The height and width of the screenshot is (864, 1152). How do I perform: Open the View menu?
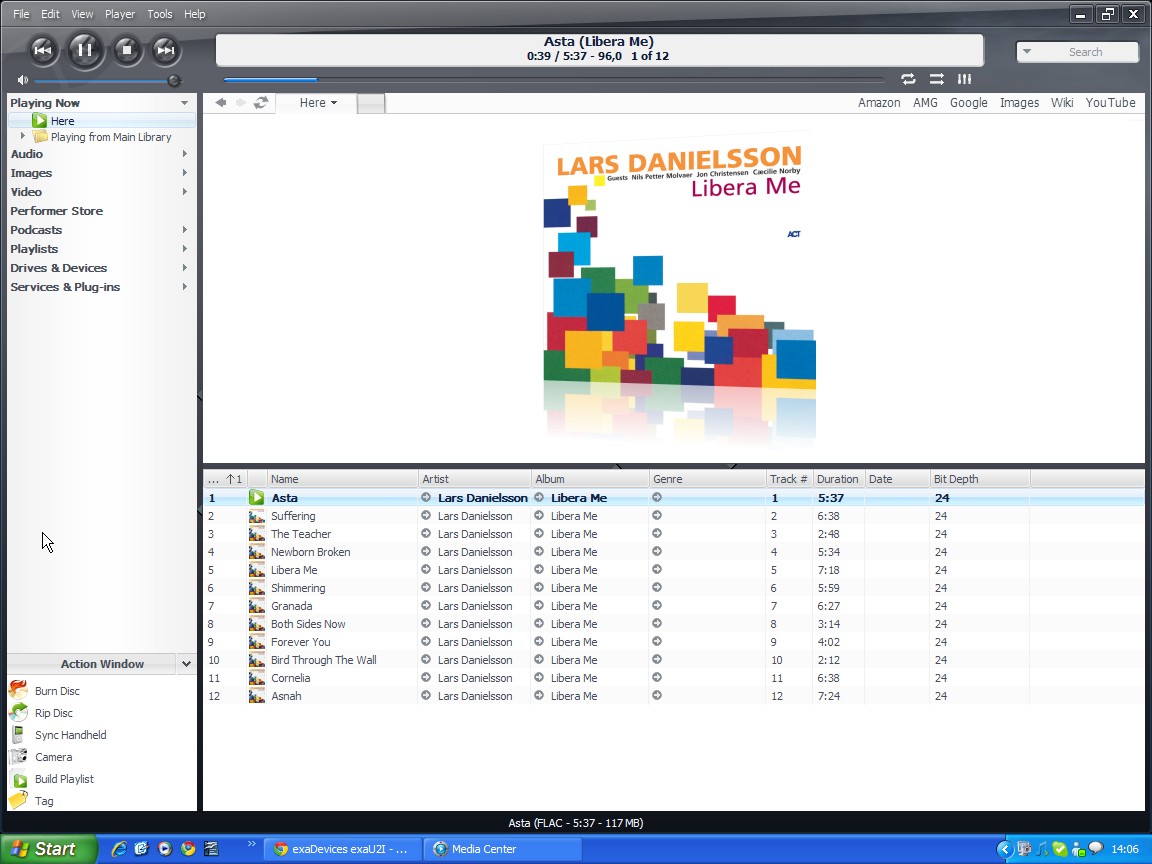point(82,14)
